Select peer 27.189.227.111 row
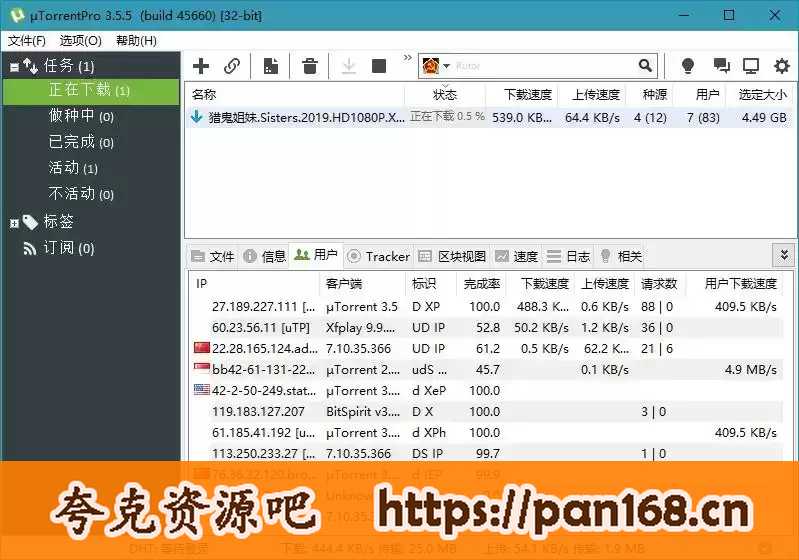The width and height of the screenshot is (799, 560). (x=487, y=307)
